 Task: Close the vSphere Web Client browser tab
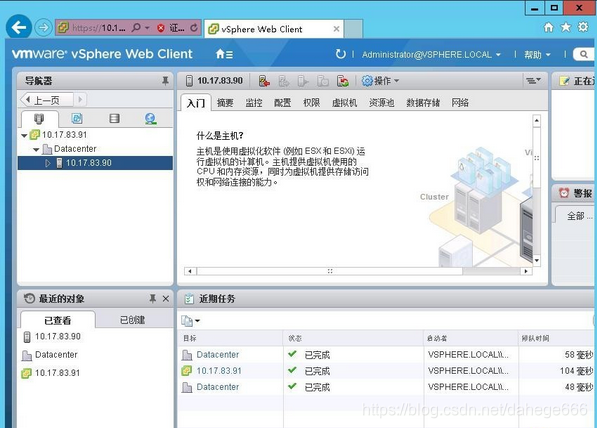pos(336,29)
